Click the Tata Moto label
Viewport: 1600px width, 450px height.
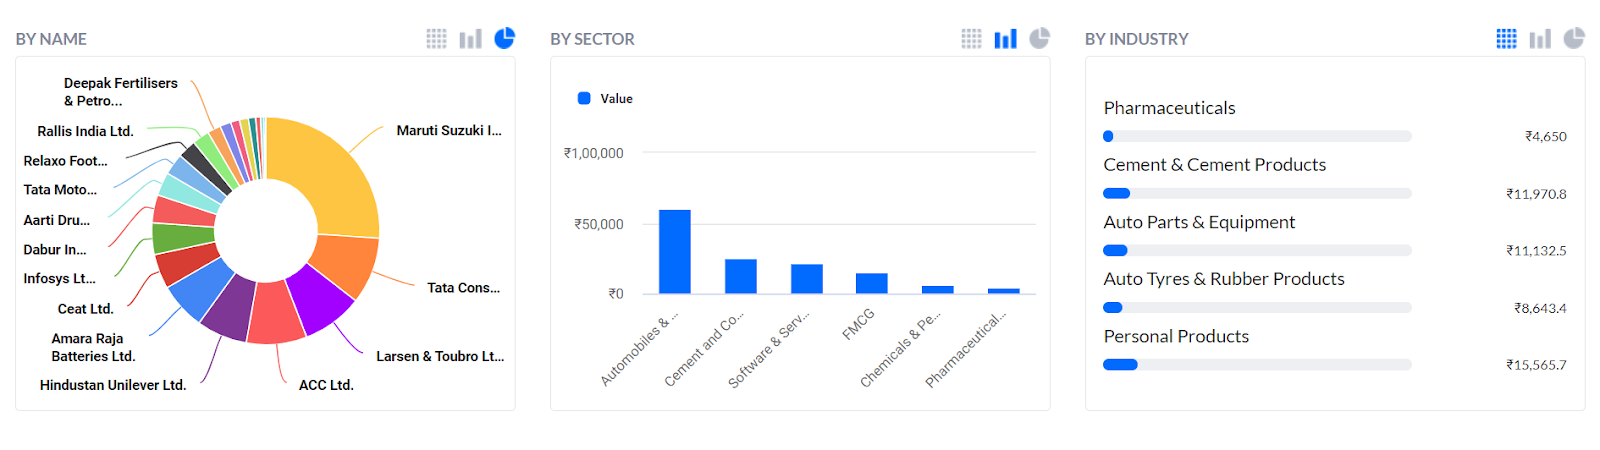coord(60,190)
